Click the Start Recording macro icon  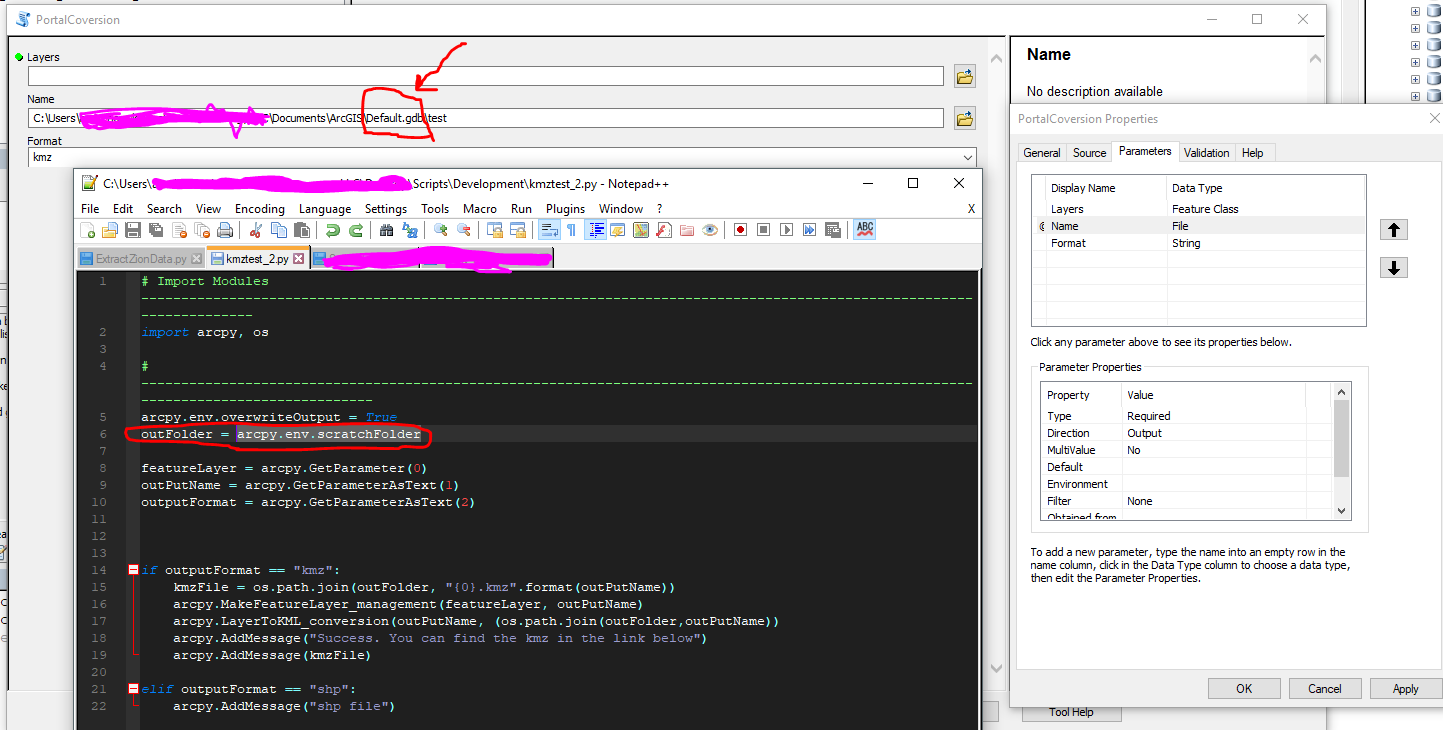coord(740,230)
